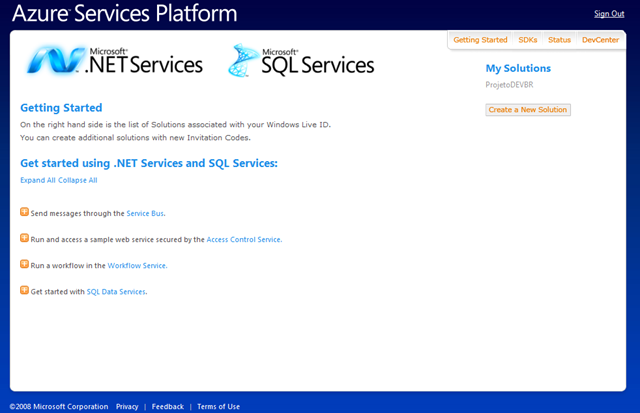Image resolution: width=640 pixels, height=413 pixels.
Task: Open the SQL Data Services link
Action: click(x=117, y=292)
